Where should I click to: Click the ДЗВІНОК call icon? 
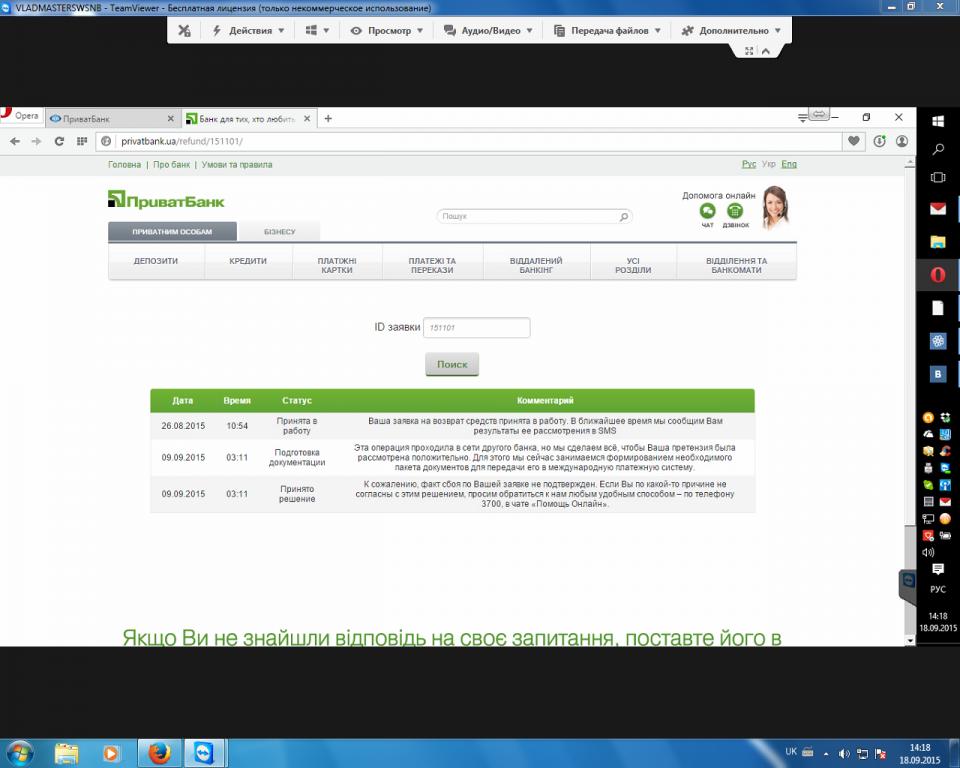735,212
